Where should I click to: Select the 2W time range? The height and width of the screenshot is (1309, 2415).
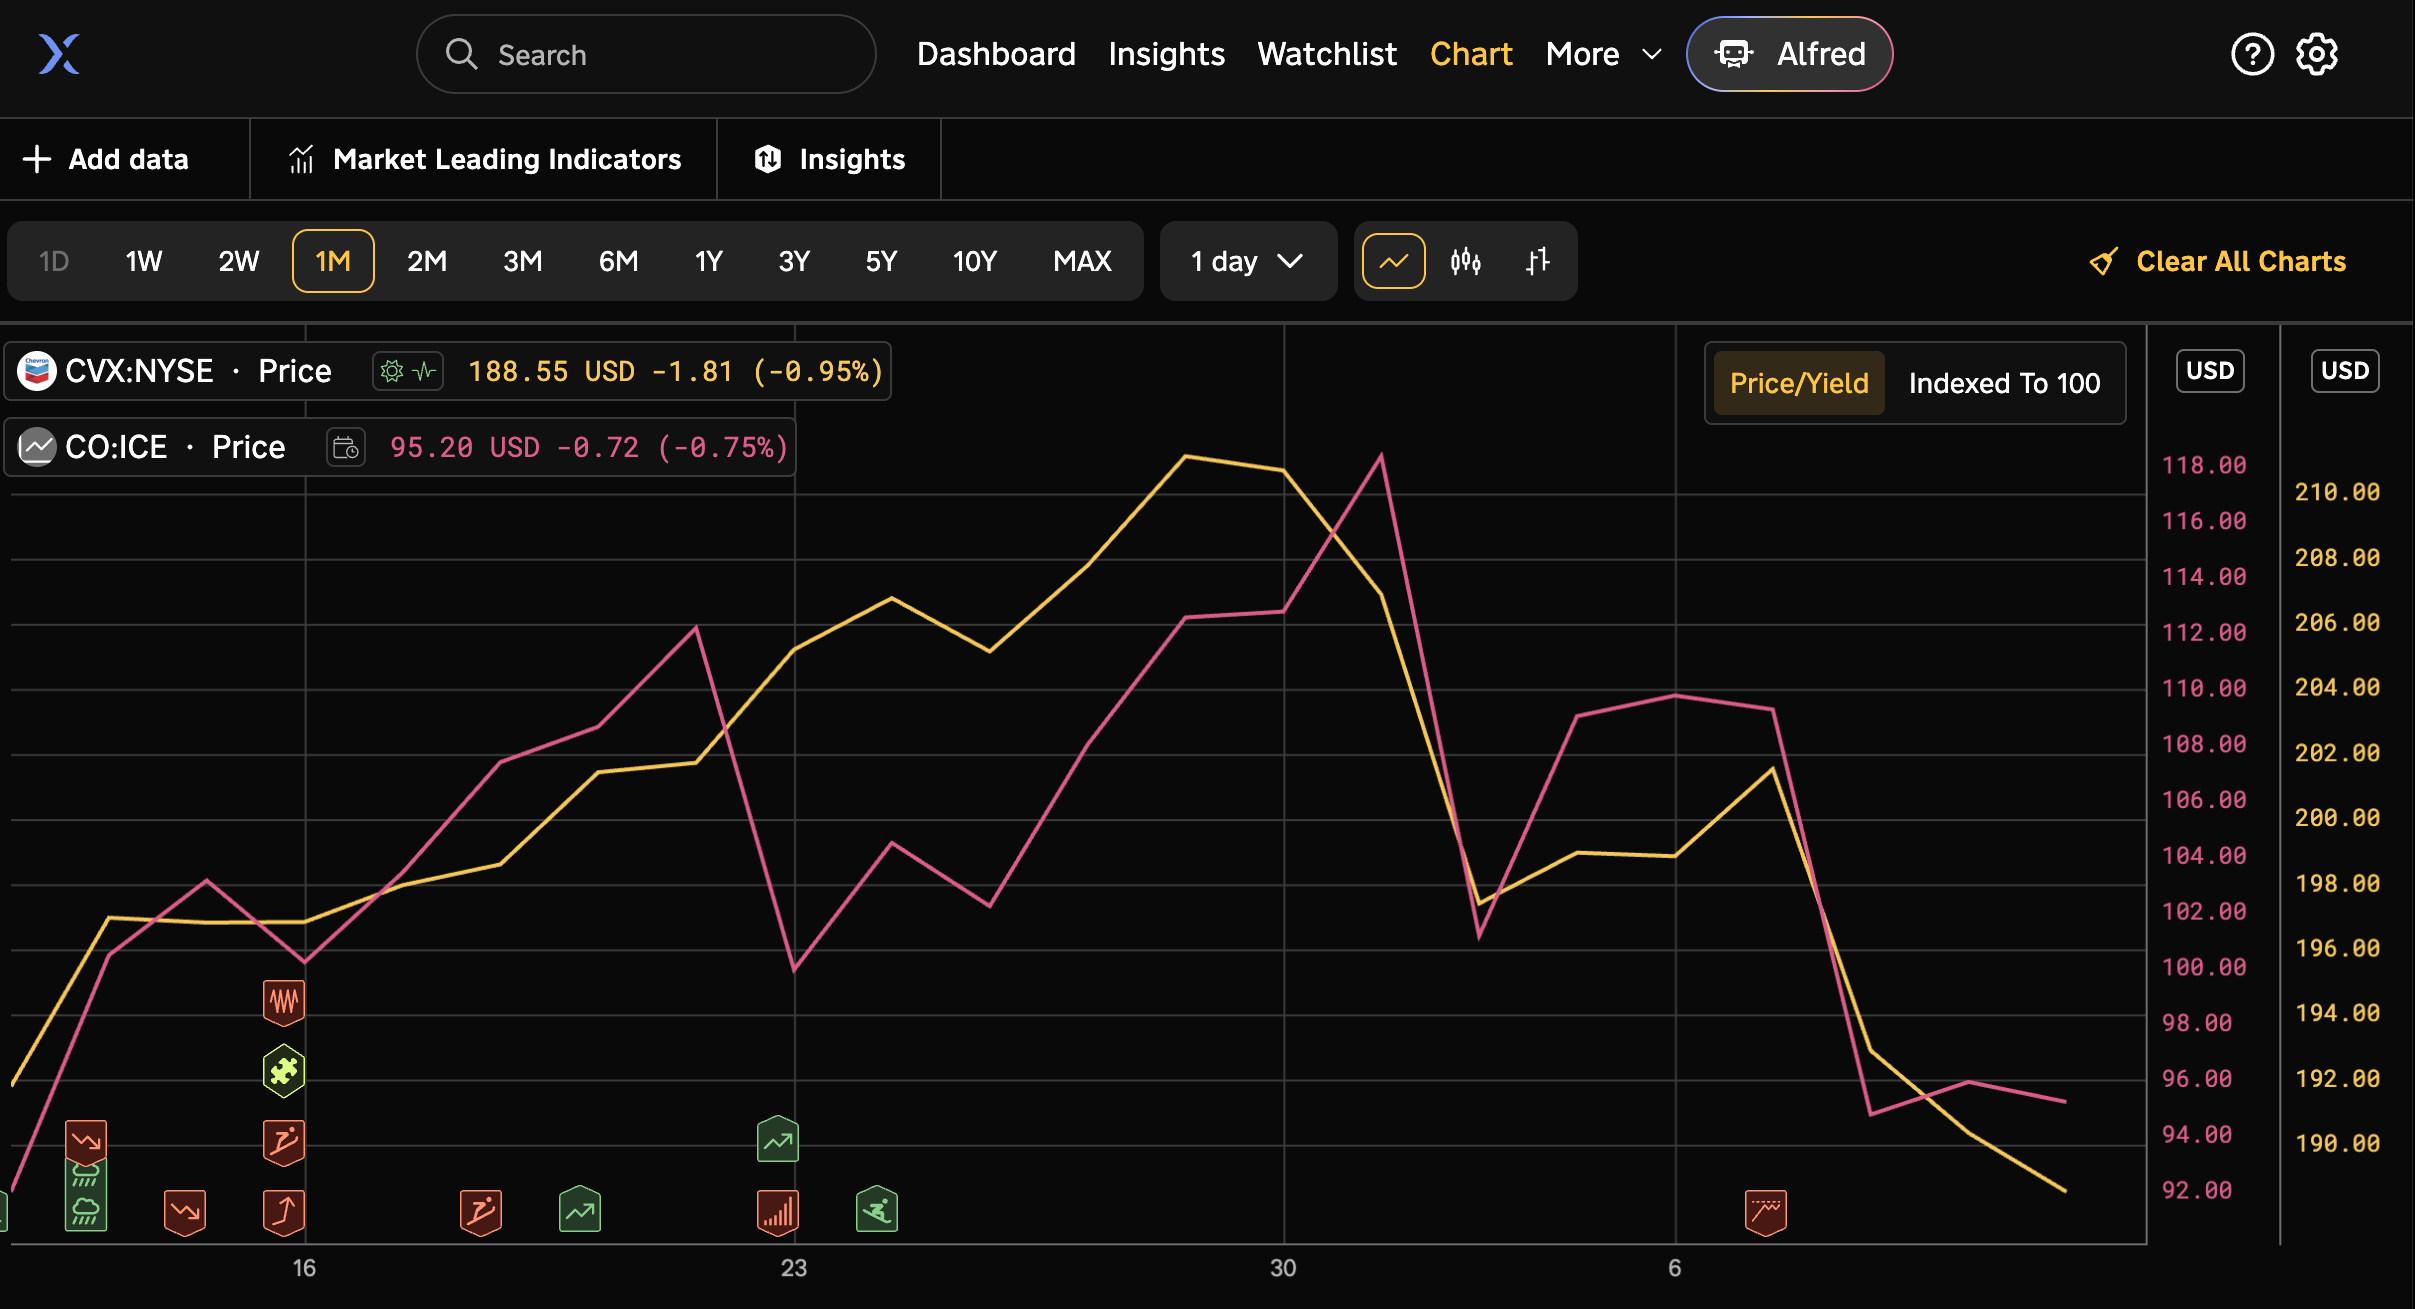[x=238, y=261]
